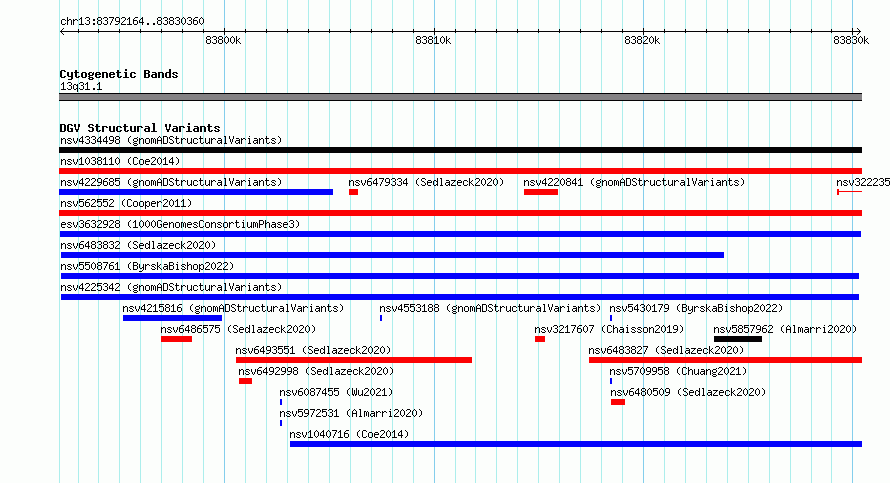
Task: Open the nsv1038110 (Coe2014) label
Action: 120,161
